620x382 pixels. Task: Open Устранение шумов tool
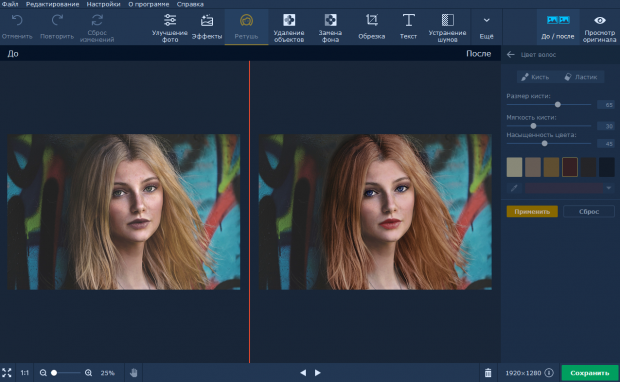(447, 28)
